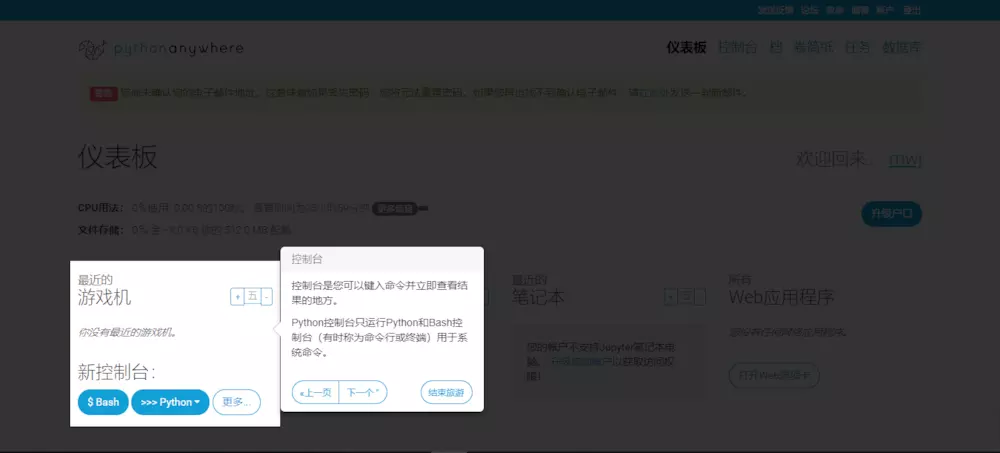Click the dark pill button on CPU line

[395, 208]
